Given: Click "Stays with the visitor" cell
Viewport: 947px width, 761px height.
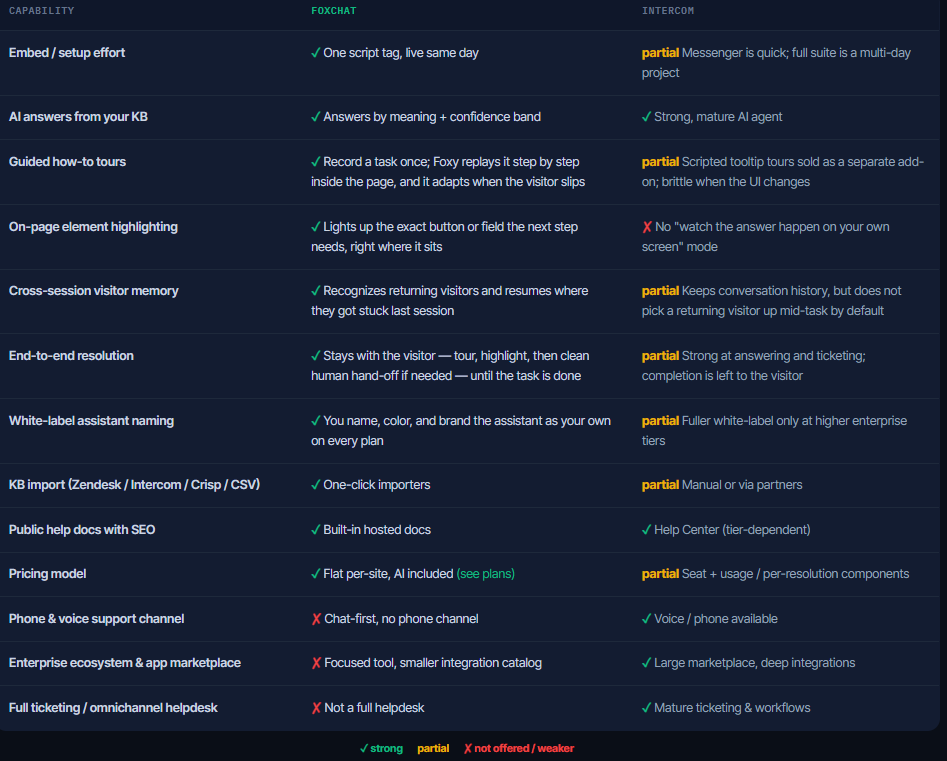Looking at the screenshot, I should (x=450, y=365).
